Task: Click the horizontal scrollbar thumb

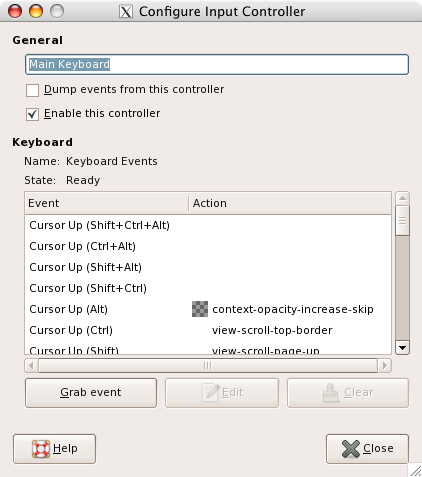Action: (208, 366)
